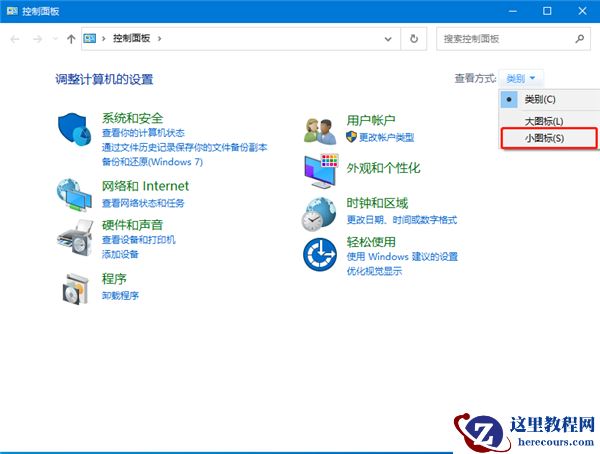Open Clock and Region globe-clock icon

[319, 214]
